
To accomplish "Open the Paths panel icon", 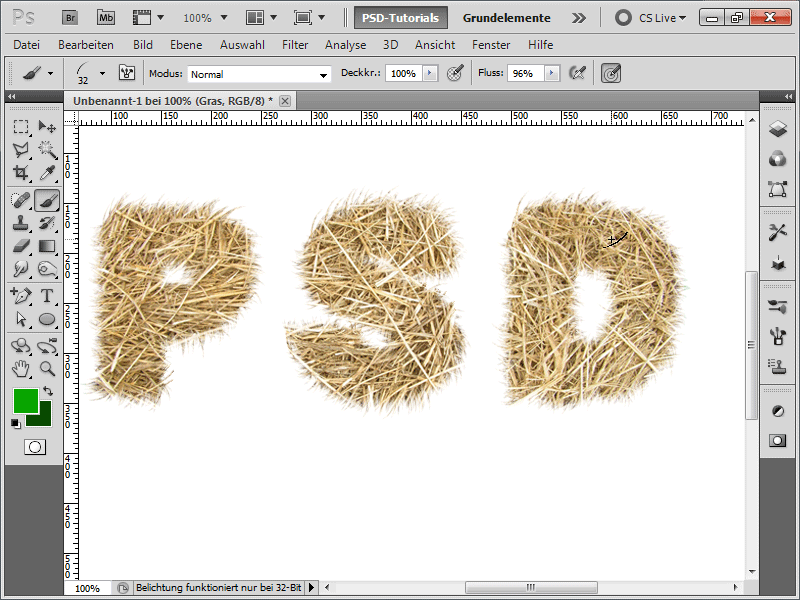I will click(778, 189).
